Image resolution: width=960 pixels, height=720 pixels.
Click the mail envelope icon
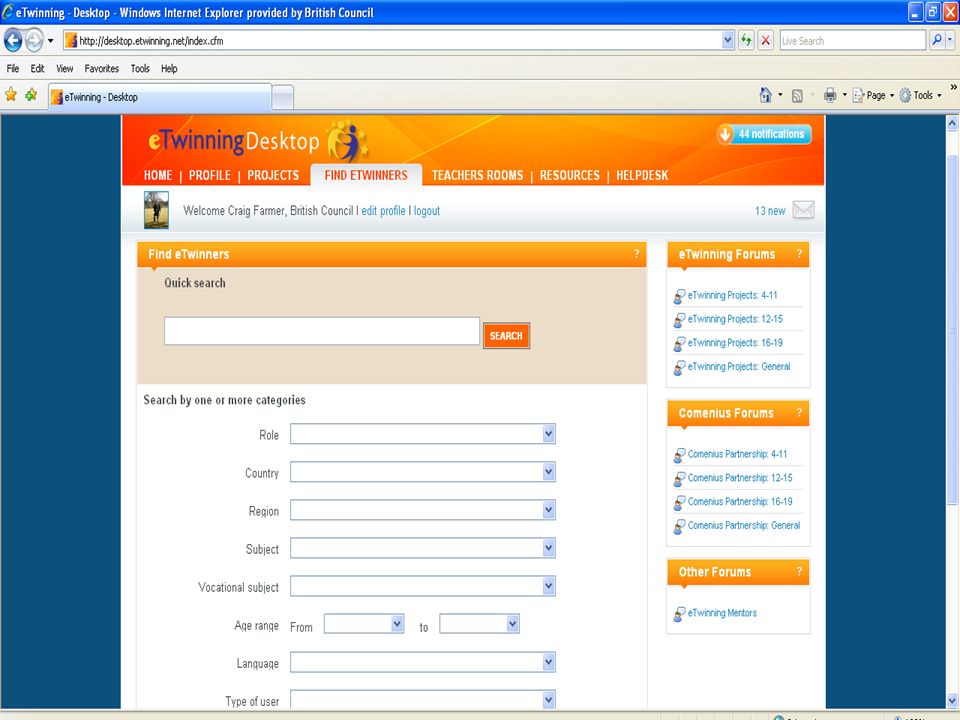tap(803, 210)
